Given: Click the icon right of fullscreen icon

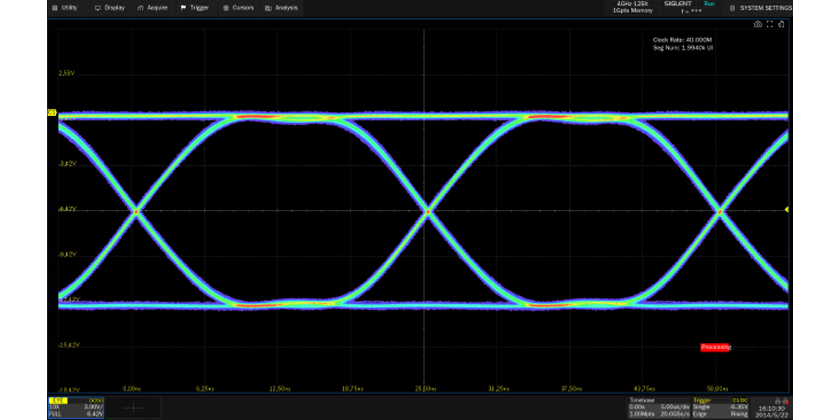Looking at the screenshot, I should (781, 24).
